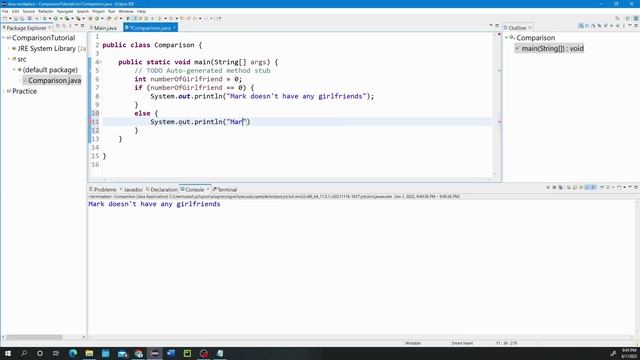The height and width of the screenshot is (360, 640).
Task: Click the Save toolbar icon
Action: pyautogui.click(x=16, y=18)
